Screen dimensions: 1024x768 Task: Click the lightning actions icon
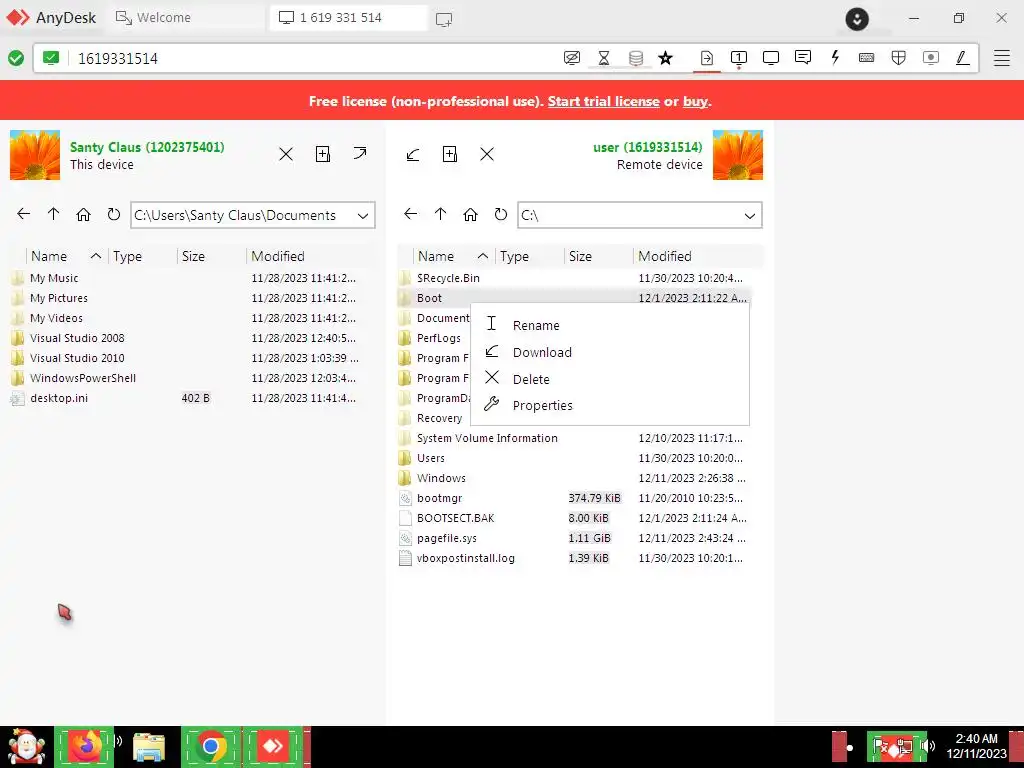coord(835,58)
